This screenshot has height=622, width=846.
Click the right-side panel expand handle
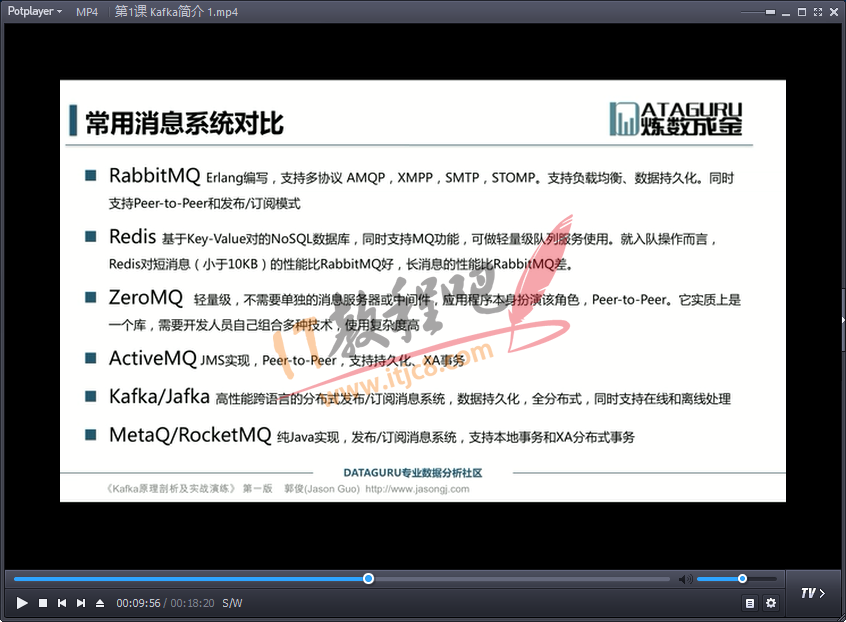tap(843, 320)
